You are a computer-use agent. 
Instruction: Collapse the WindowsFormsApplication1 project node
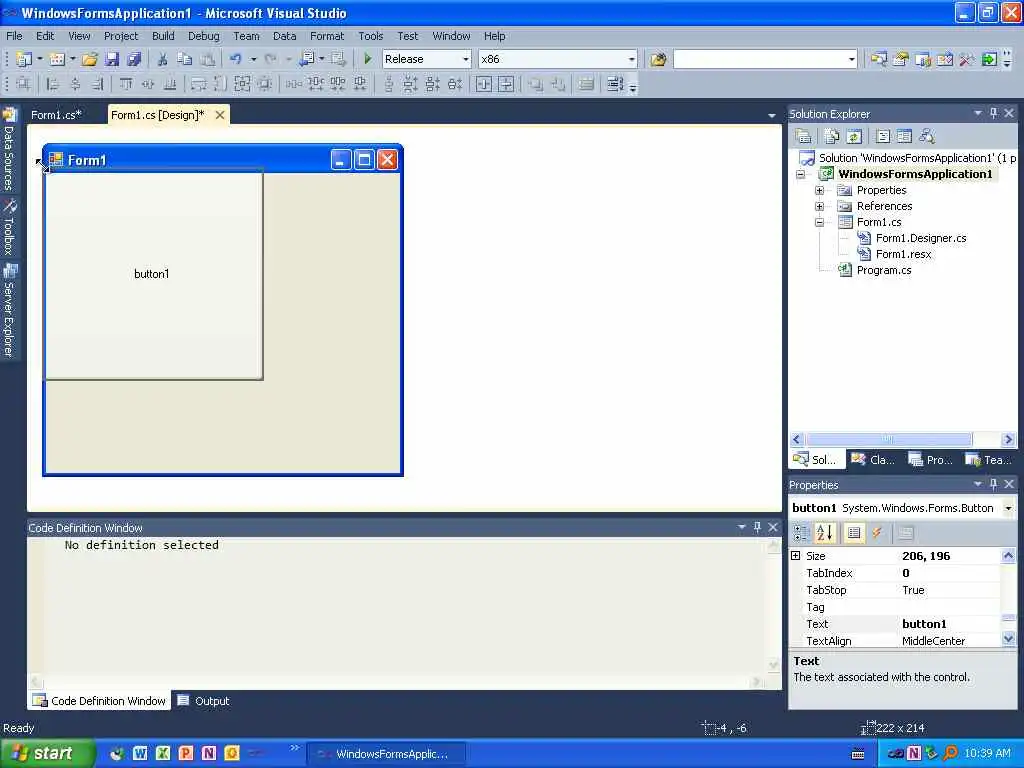(801, 174)
